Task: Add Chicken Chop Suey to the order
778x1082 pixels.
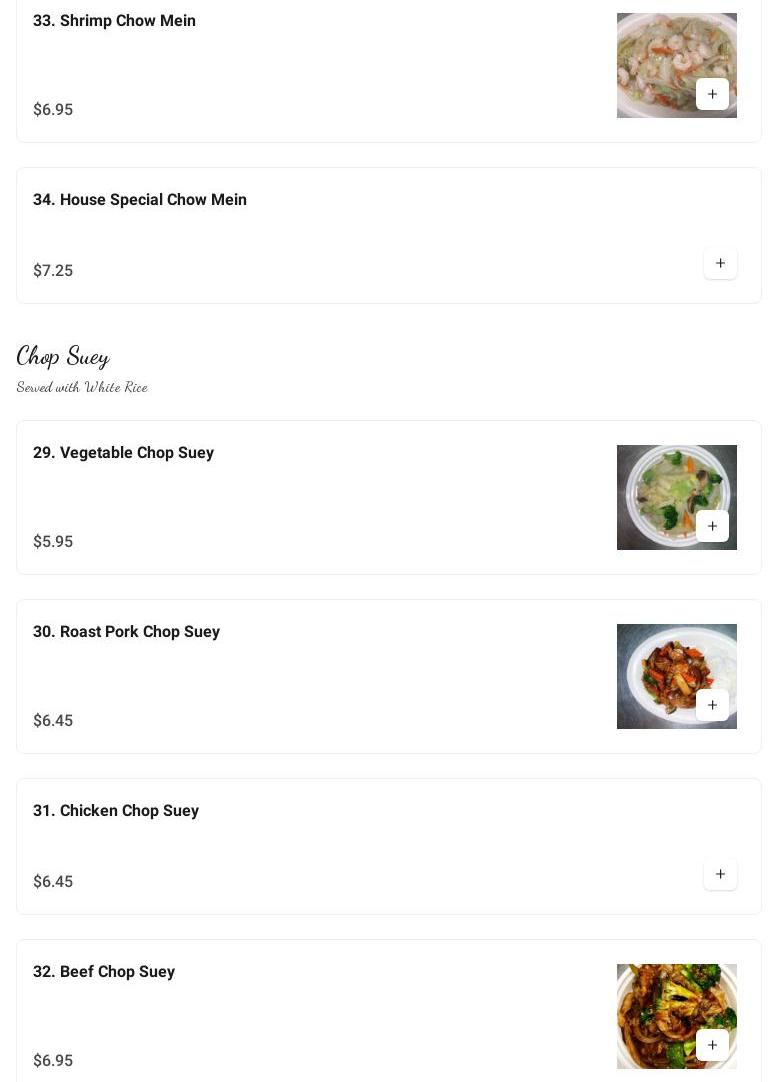Action: pos(720,874)
